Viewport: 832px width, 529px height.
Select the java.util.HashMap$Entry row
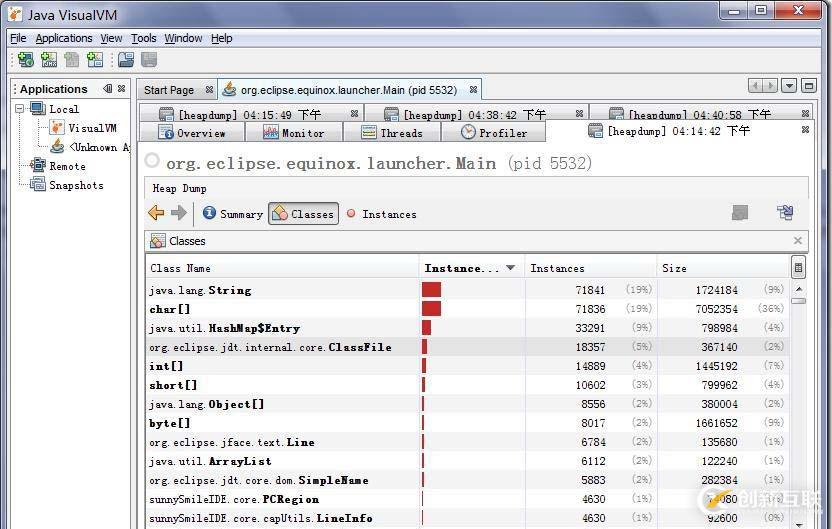click(x=468, y=328)
